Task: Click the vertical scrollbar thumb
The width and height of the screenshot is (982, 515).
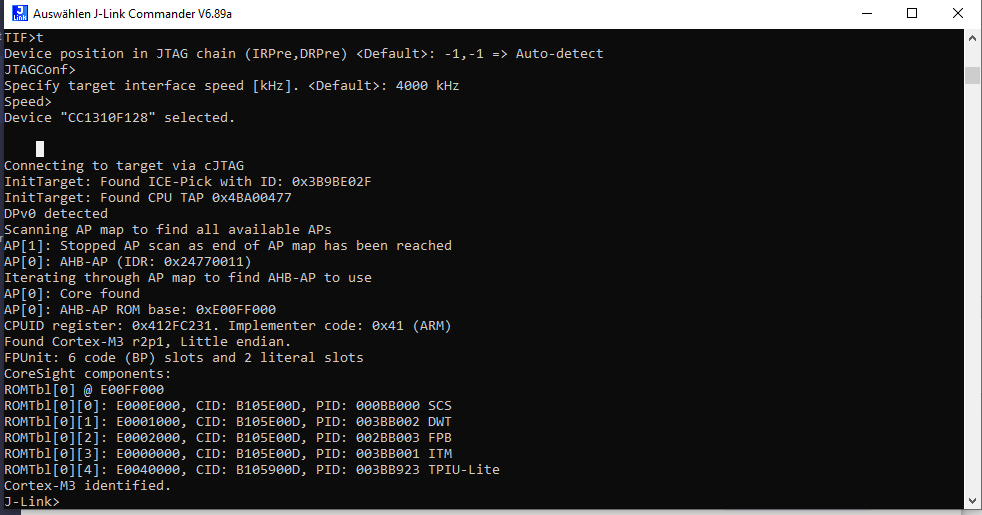Action: click(972, 76)
